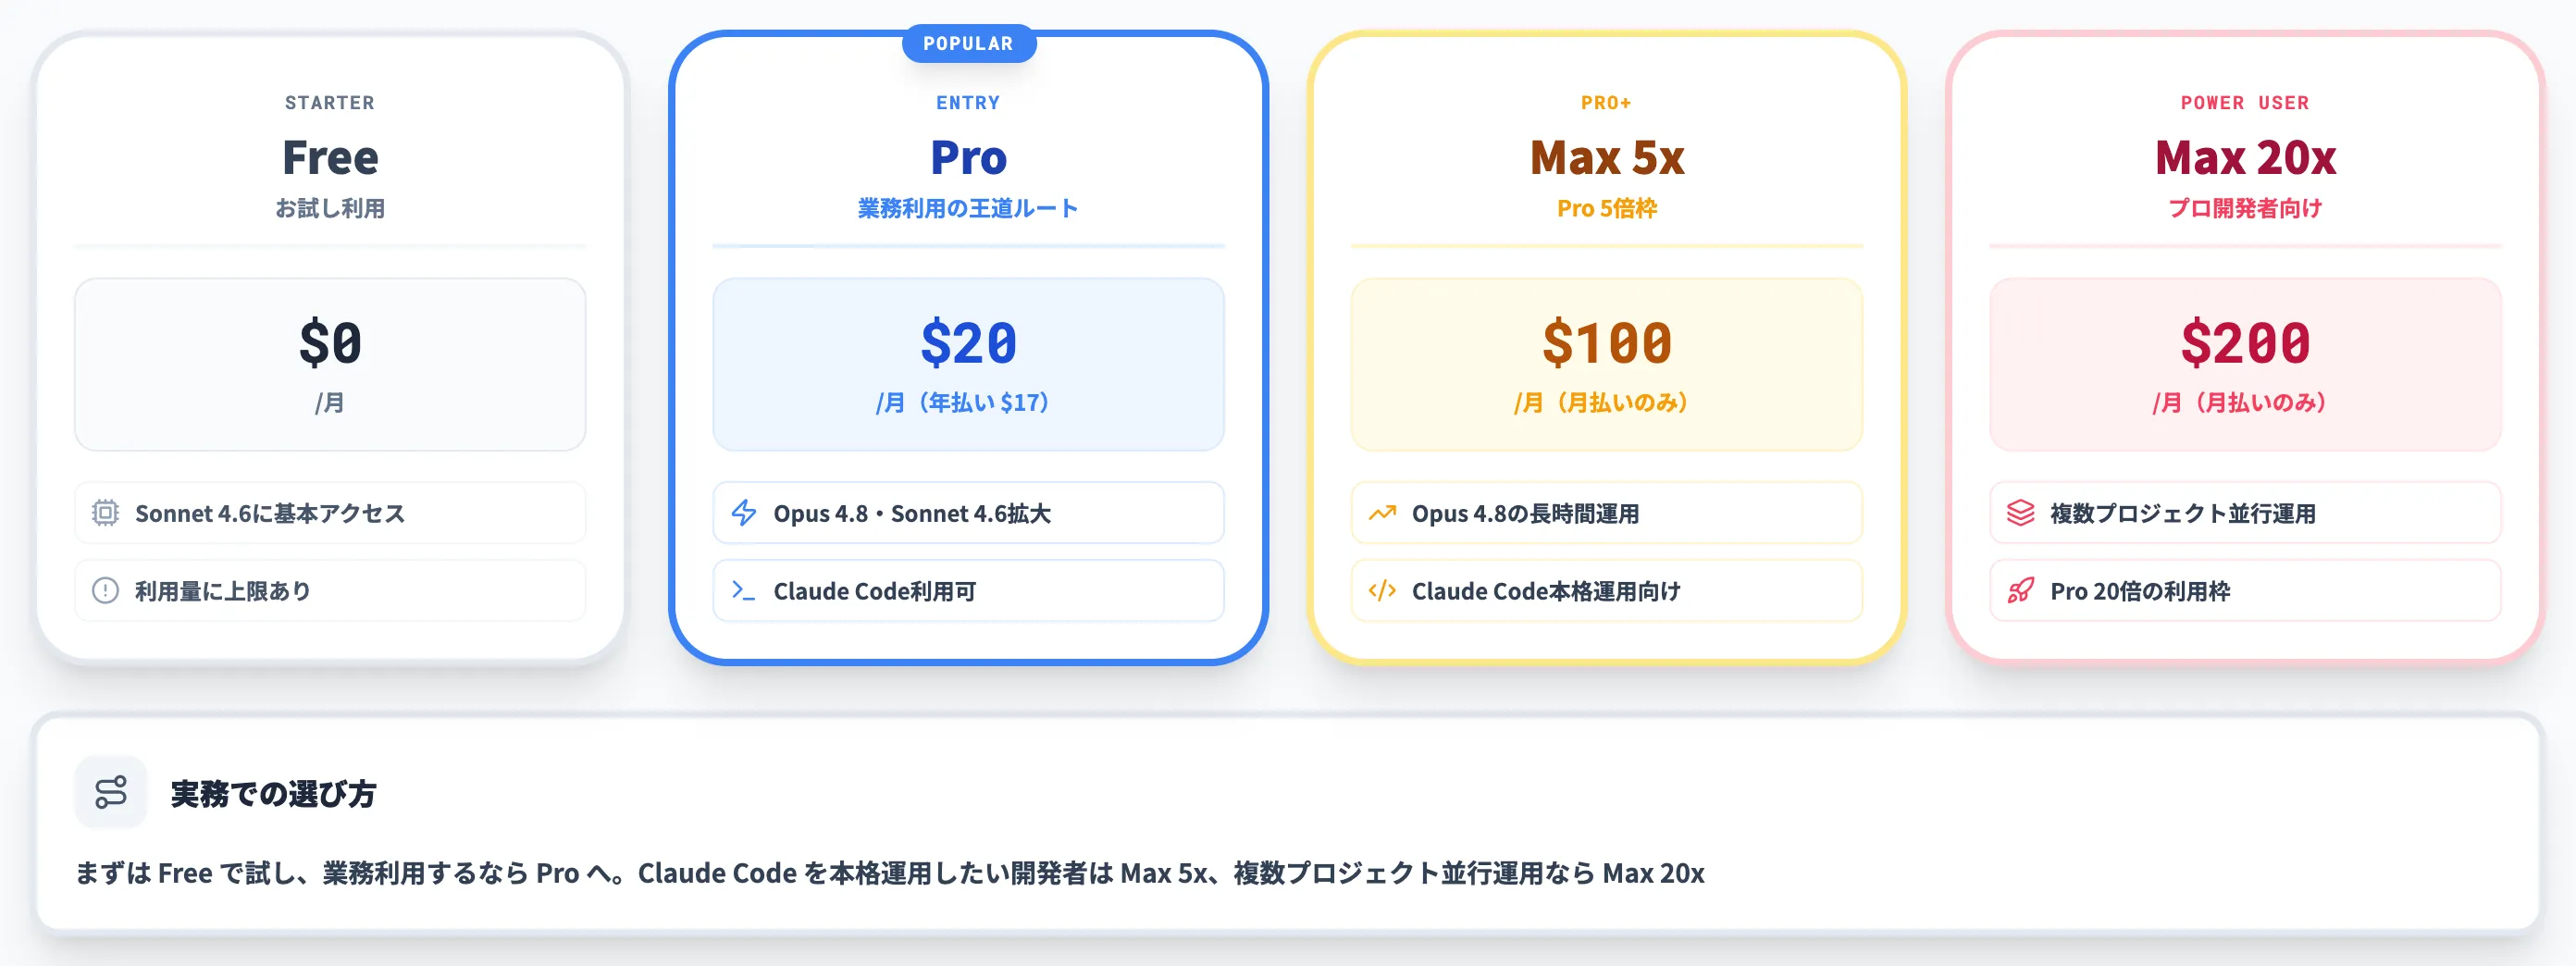Click the 実務での選び方 heading

click(273, 793)
